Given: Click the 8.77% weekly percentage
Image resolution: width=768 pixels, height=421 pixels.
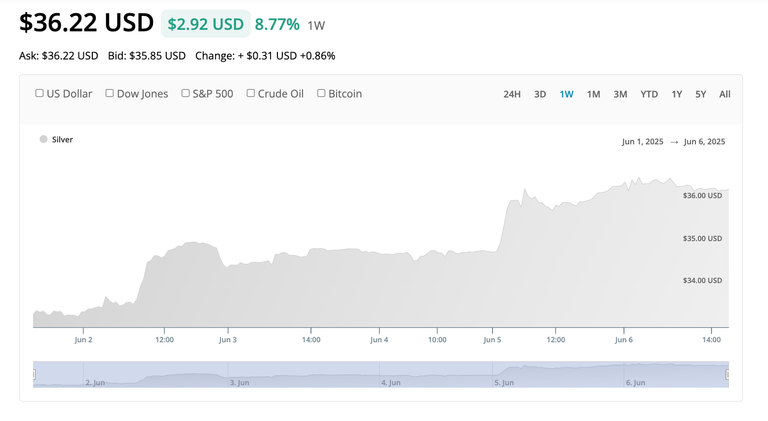Looking at the screenshot, I should (277, 24).
